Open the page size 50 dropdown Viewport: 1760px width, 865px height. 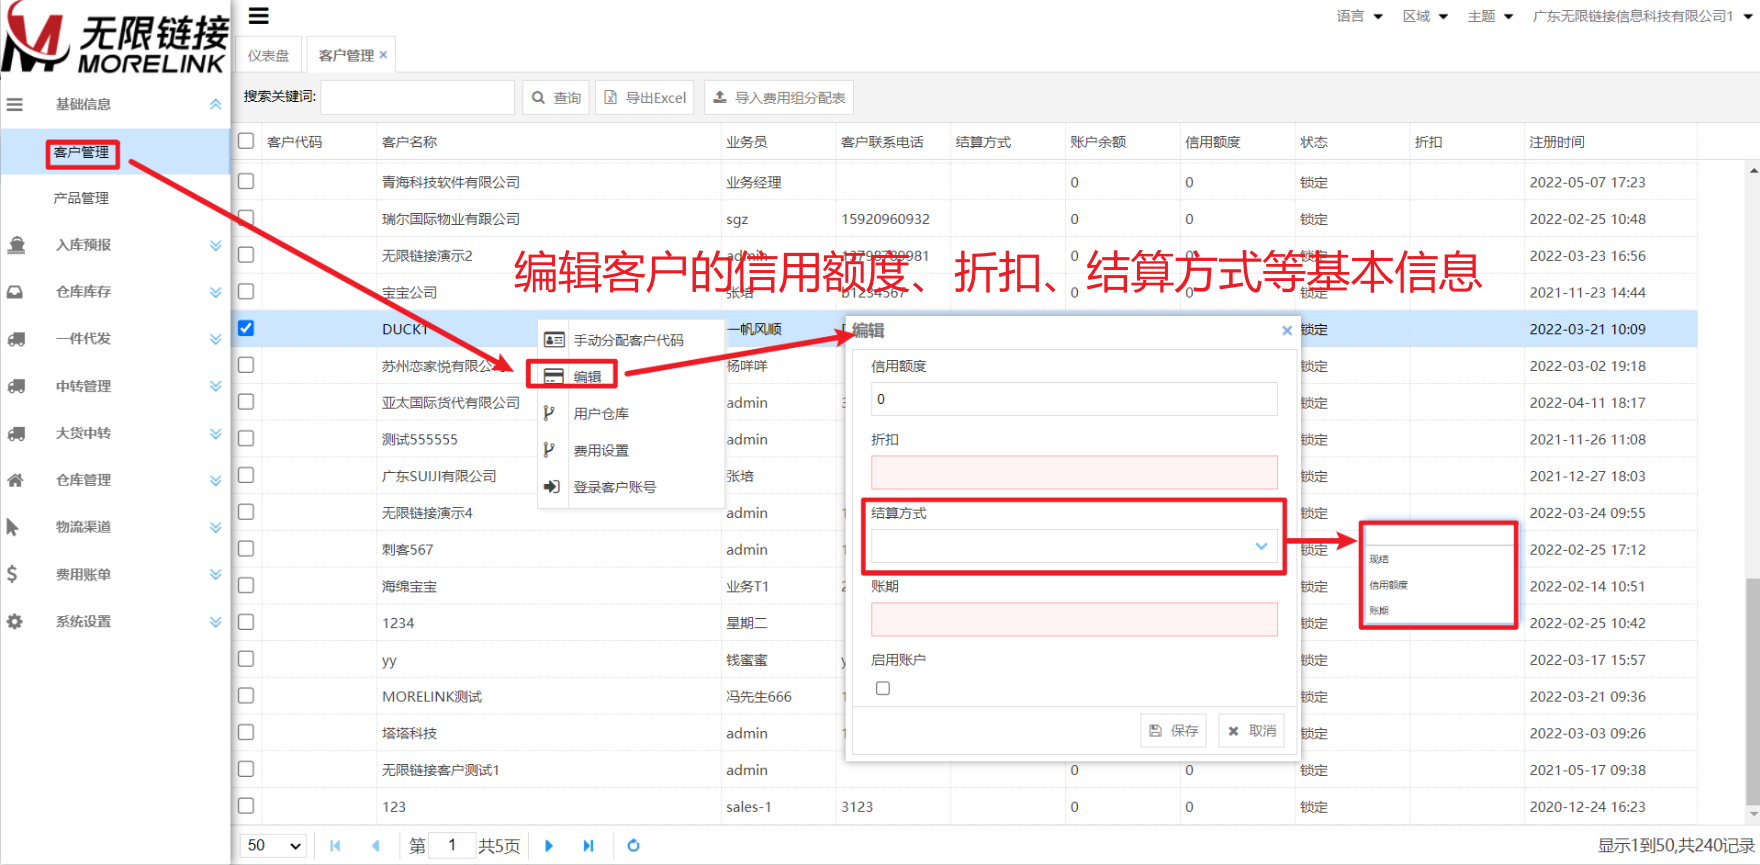coord(274,846)
